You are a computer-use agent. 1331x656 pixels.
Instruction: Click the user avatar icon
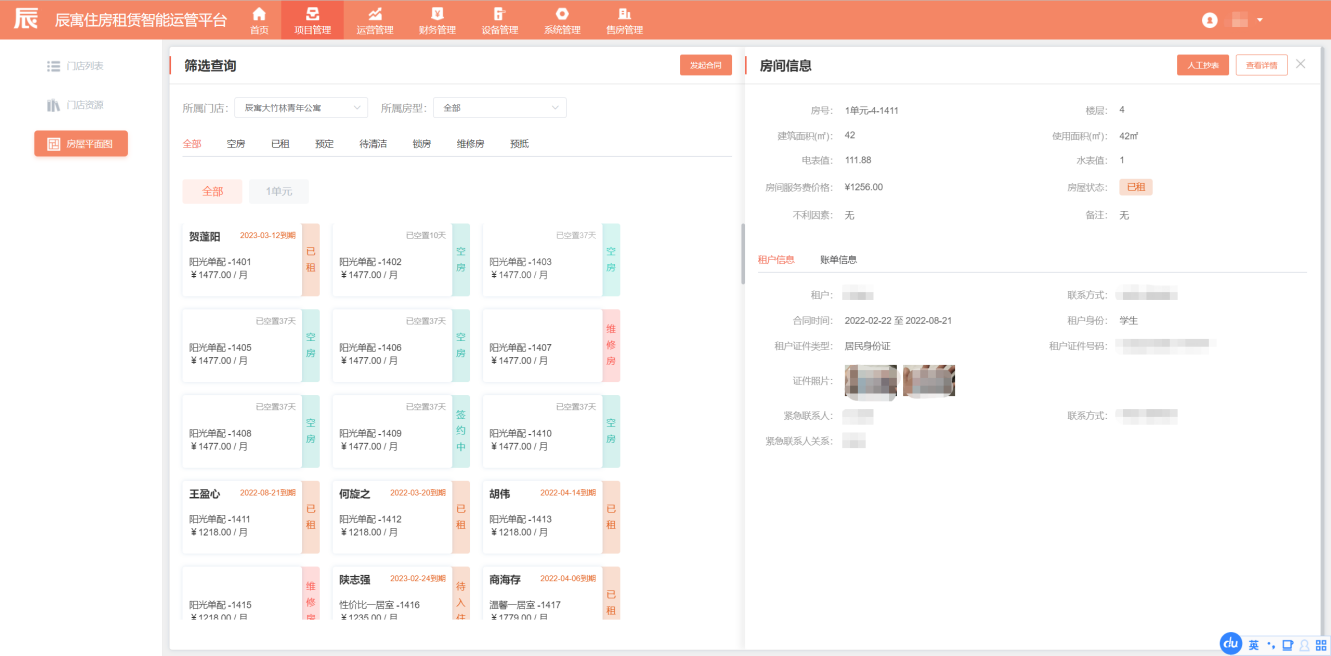[x=1210, y=20]
